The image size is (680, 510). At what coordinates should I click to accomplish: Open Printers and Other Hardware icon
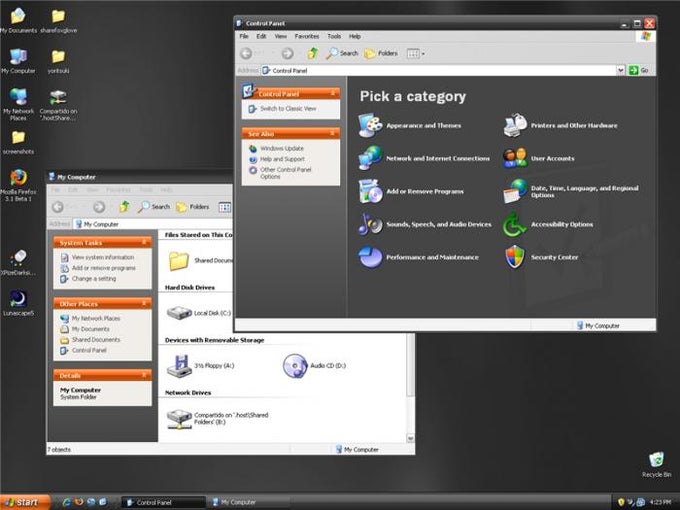point(515,125)
